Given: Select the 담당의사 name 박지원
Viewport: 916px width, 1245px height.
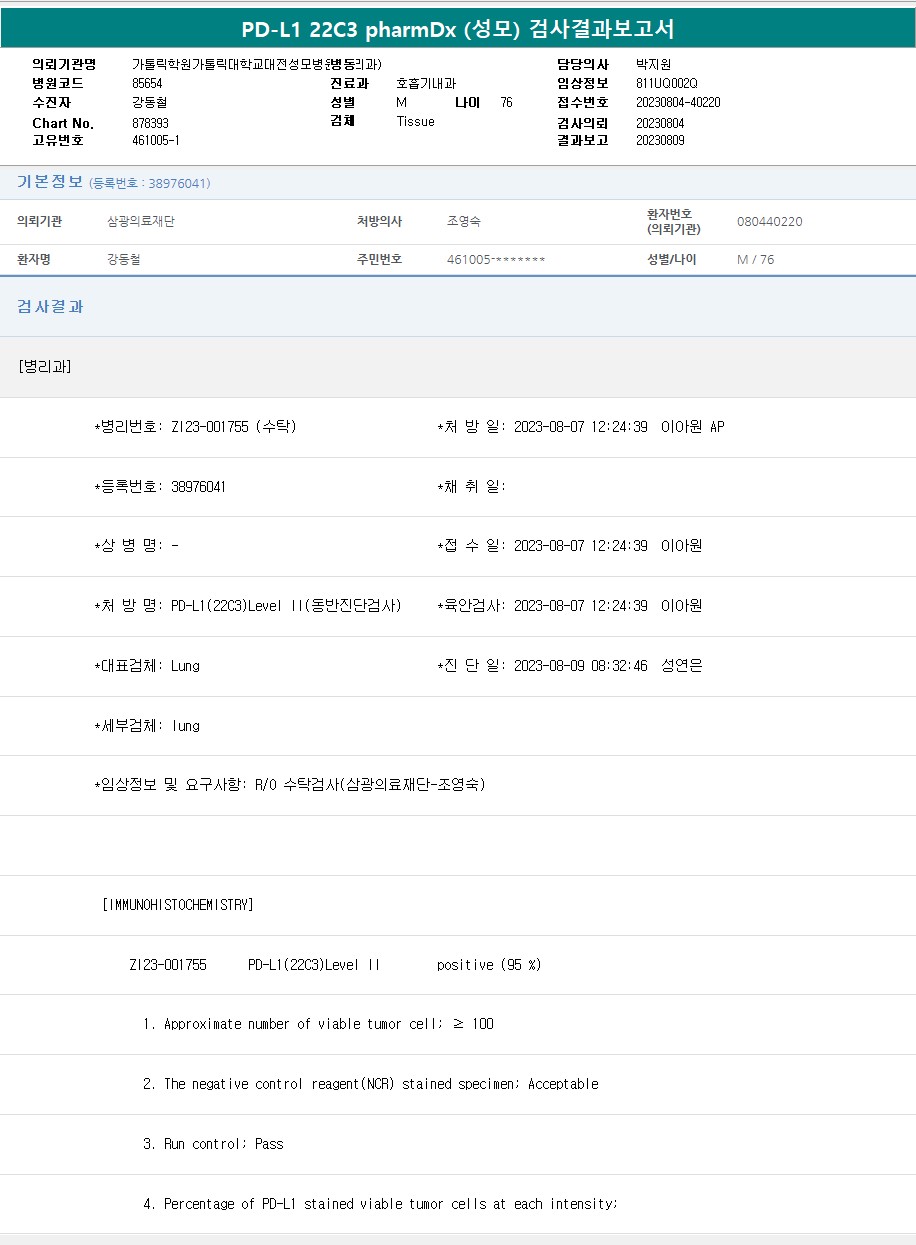Looking at the screenshot, I should click(653, 64).
